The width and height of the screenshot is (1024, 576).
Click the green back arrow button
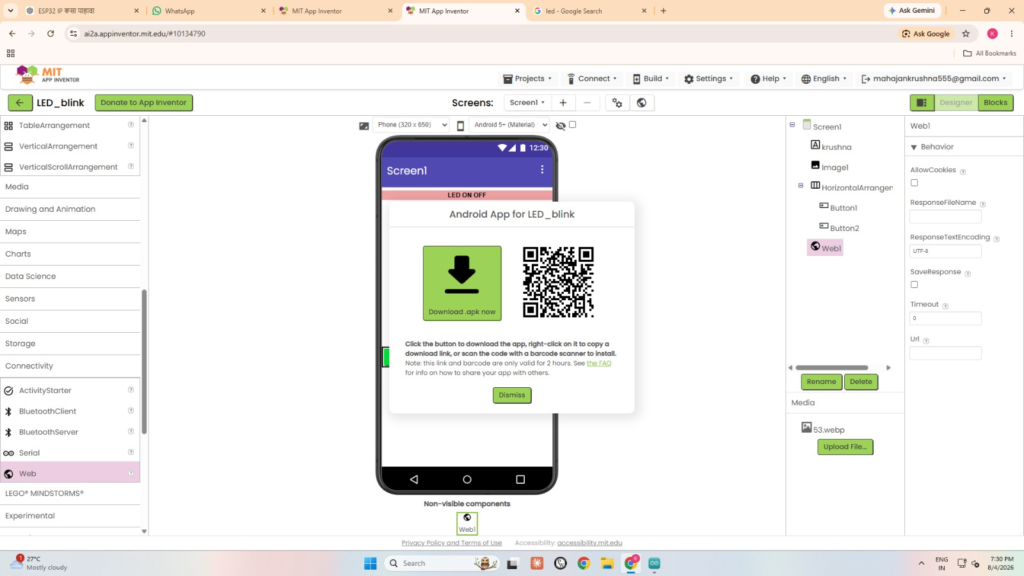pyautogui.click(x=20, y=103)
